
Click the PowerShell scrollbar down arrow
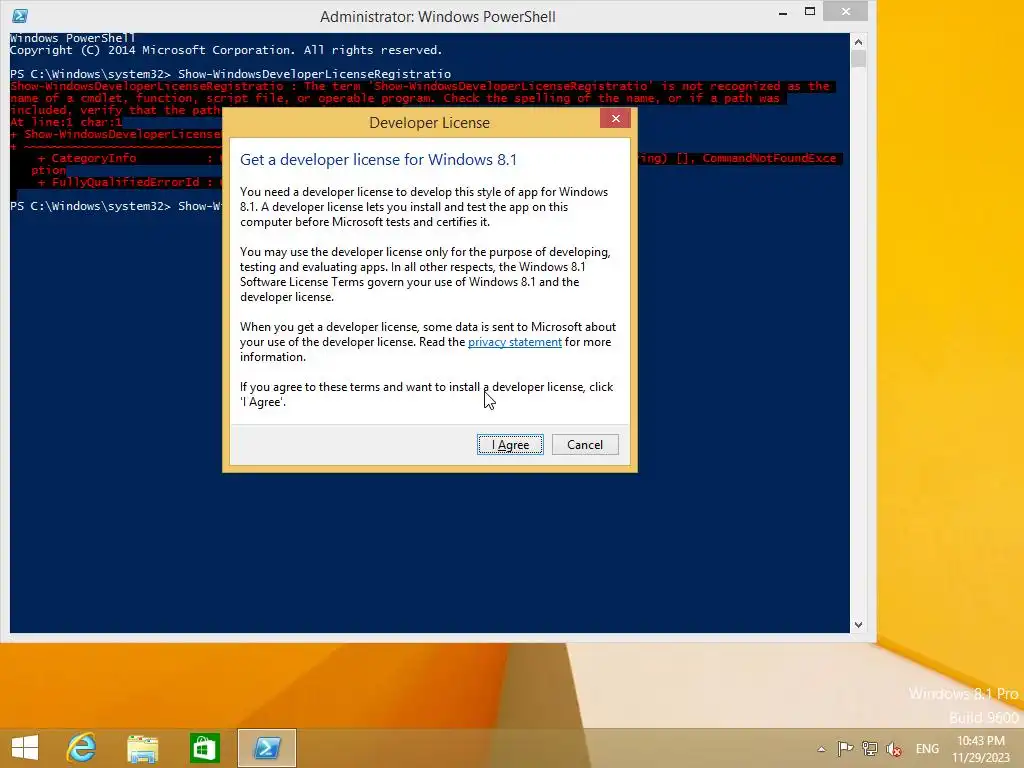pos(858,625)
